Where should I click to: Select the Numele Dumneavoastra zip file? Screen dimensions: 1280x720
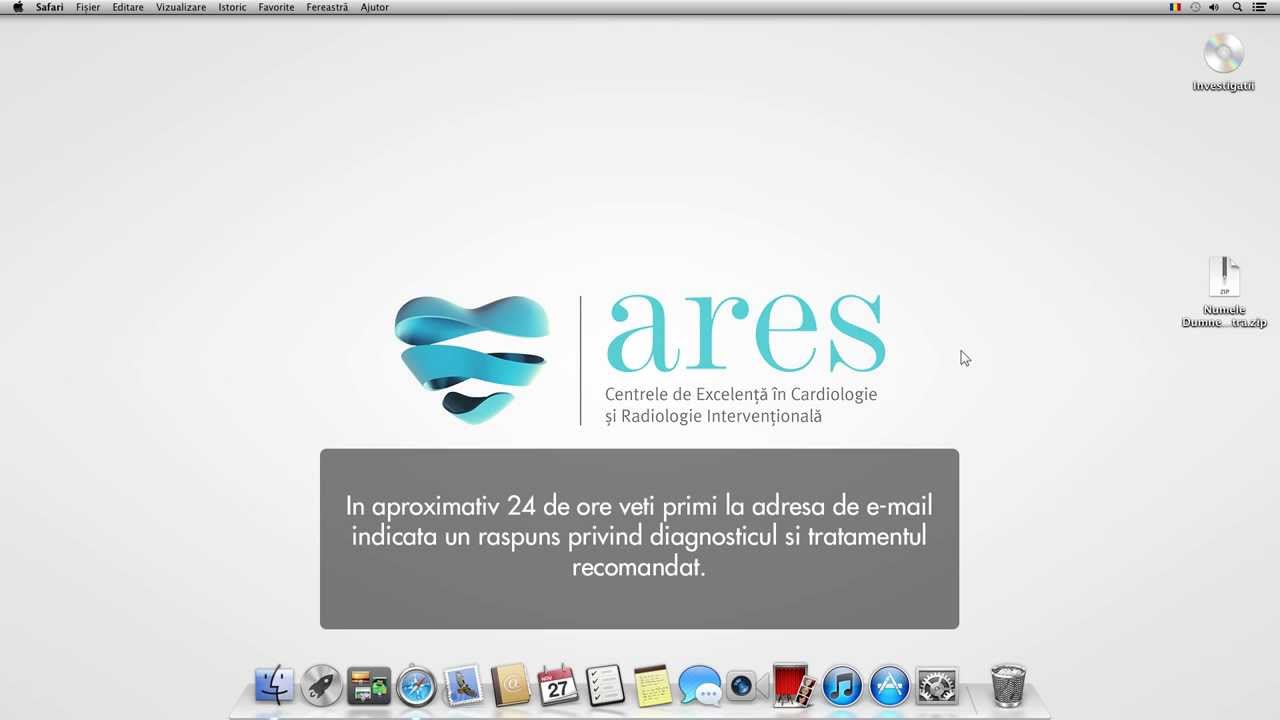[1224, 292]
